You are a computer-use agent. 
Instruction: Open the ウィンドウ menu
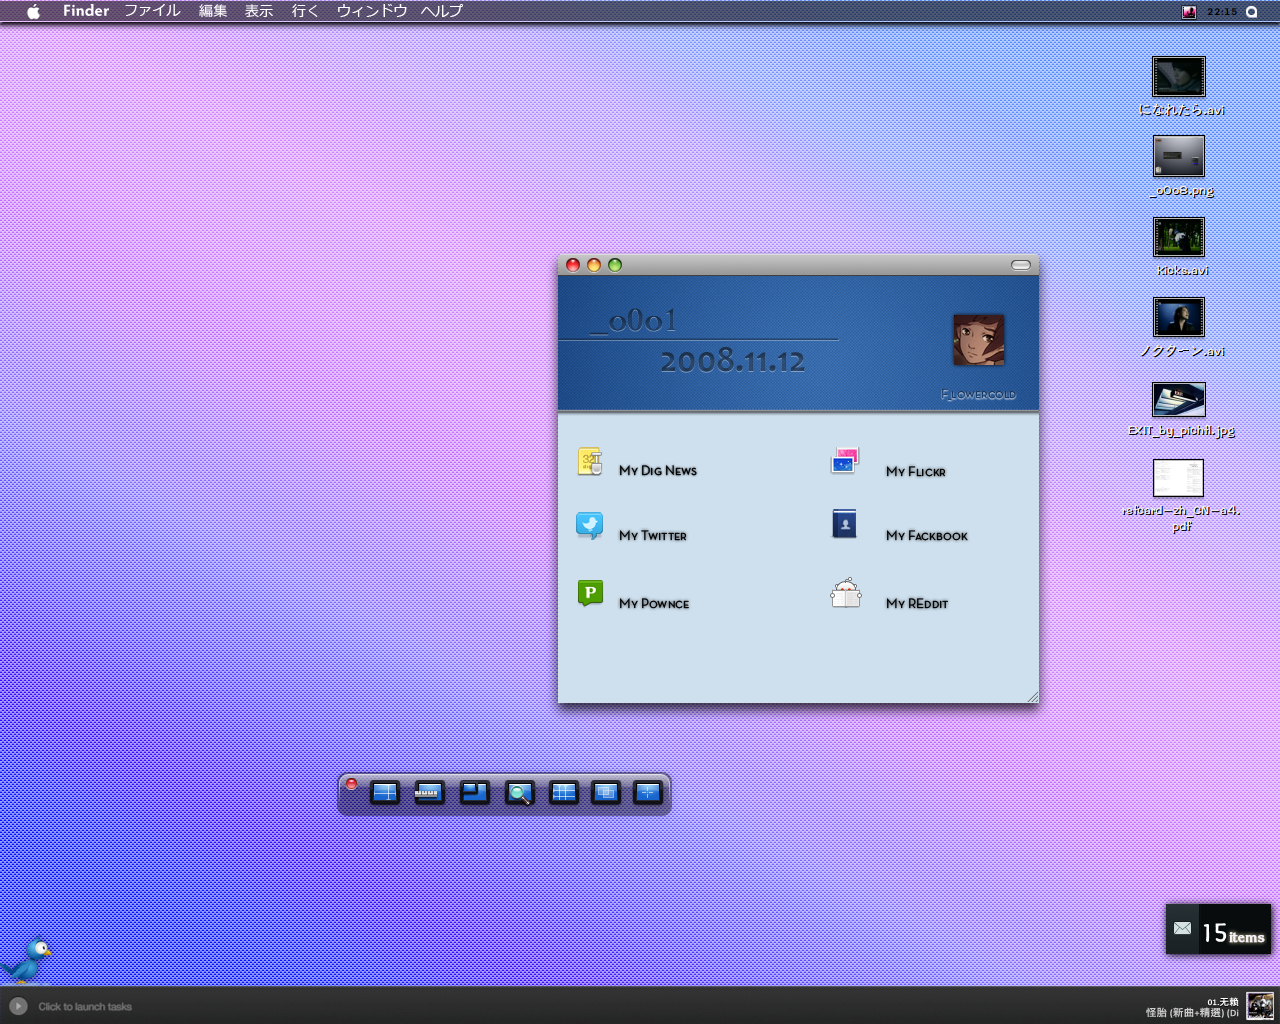point(372,11)
